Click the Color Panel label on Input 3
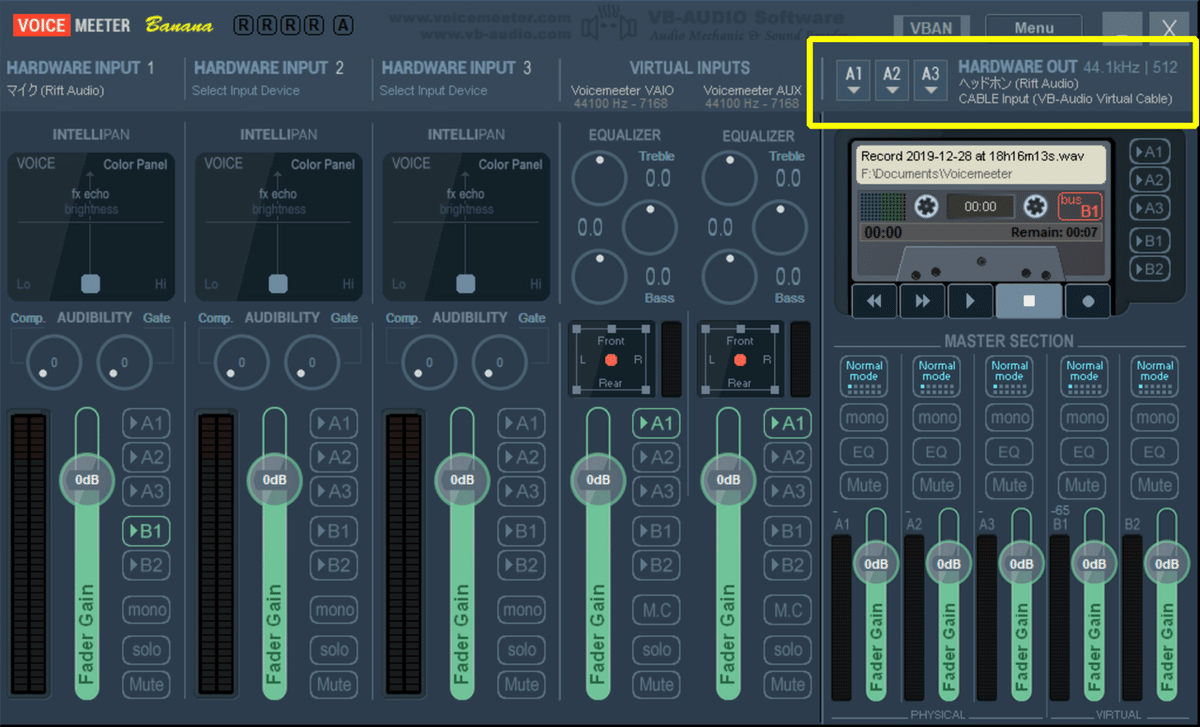 click(510, 164)
